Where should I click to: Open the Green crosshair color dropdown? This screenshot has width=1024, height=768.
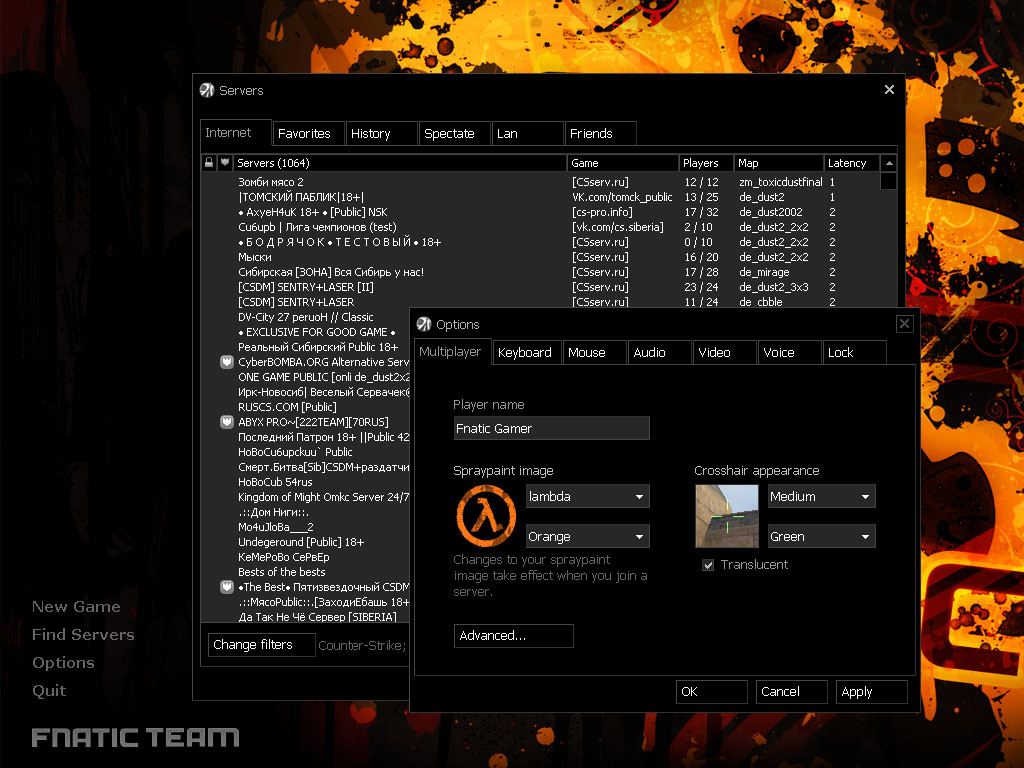point(822,536)
